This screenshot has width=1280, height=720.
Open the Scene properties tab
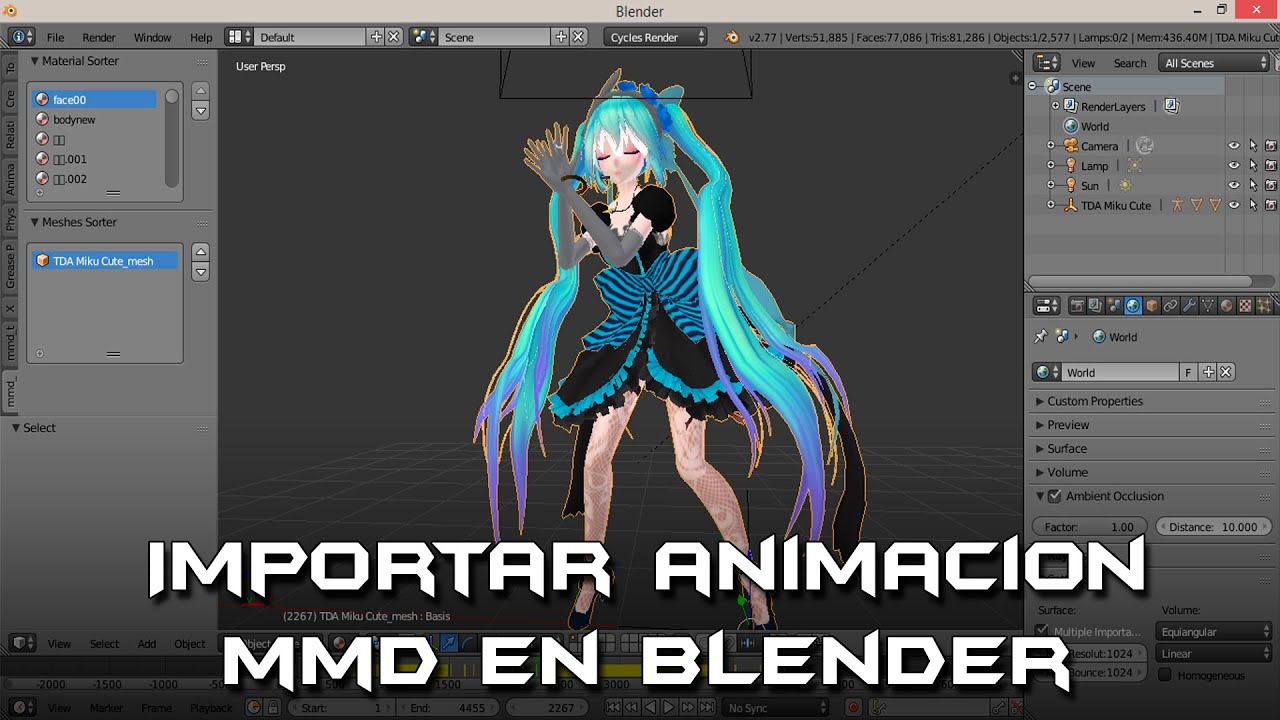click(1114, 306)
